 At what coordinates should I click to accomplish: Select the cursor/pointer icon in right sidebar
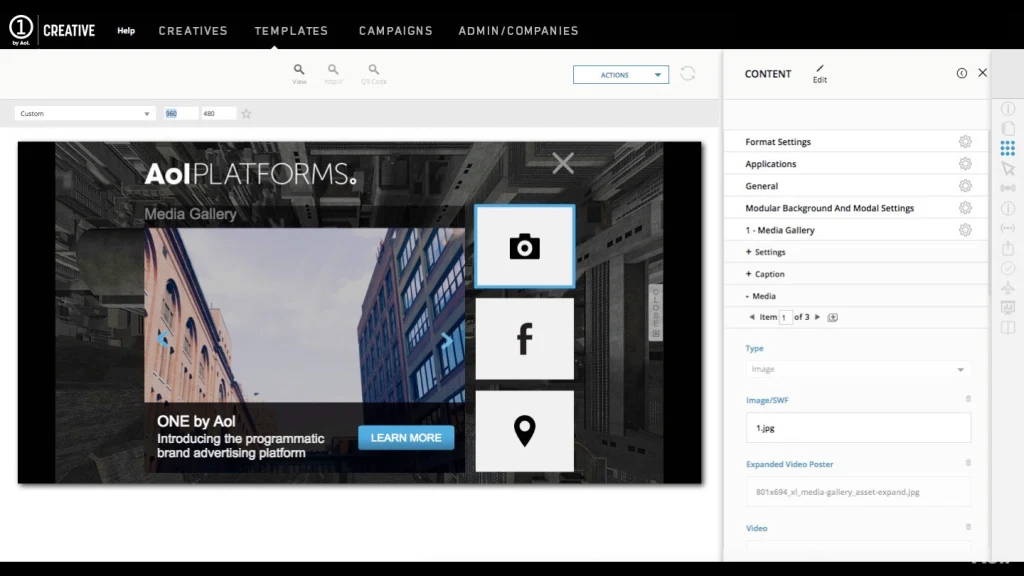1007,168
